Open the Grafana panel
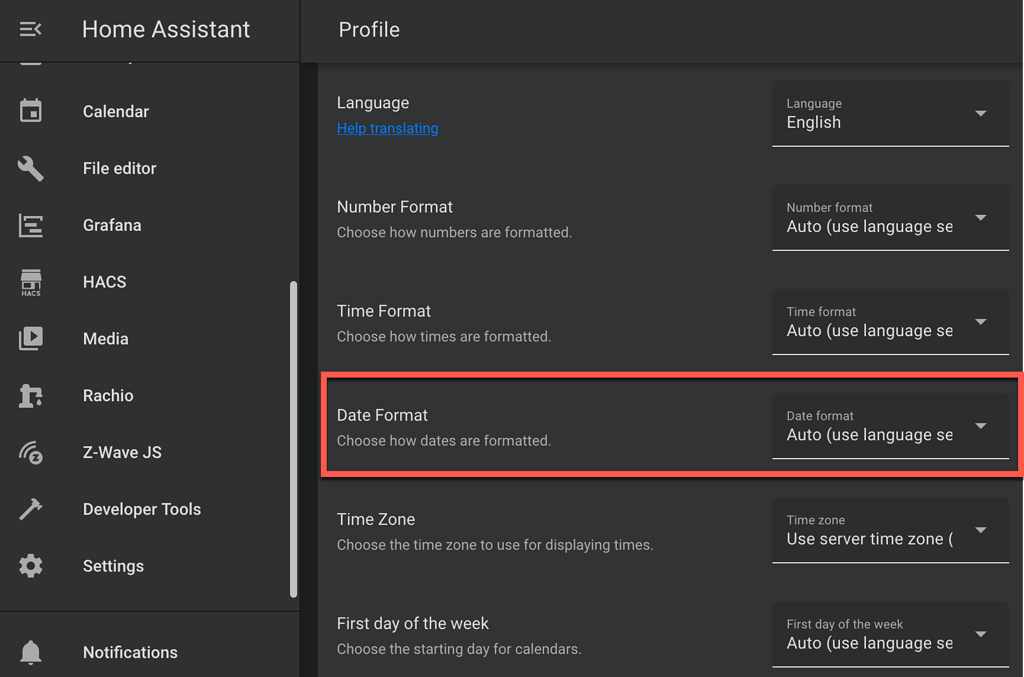Screen dimensions: 1024x677 click(x=111, y=225)
